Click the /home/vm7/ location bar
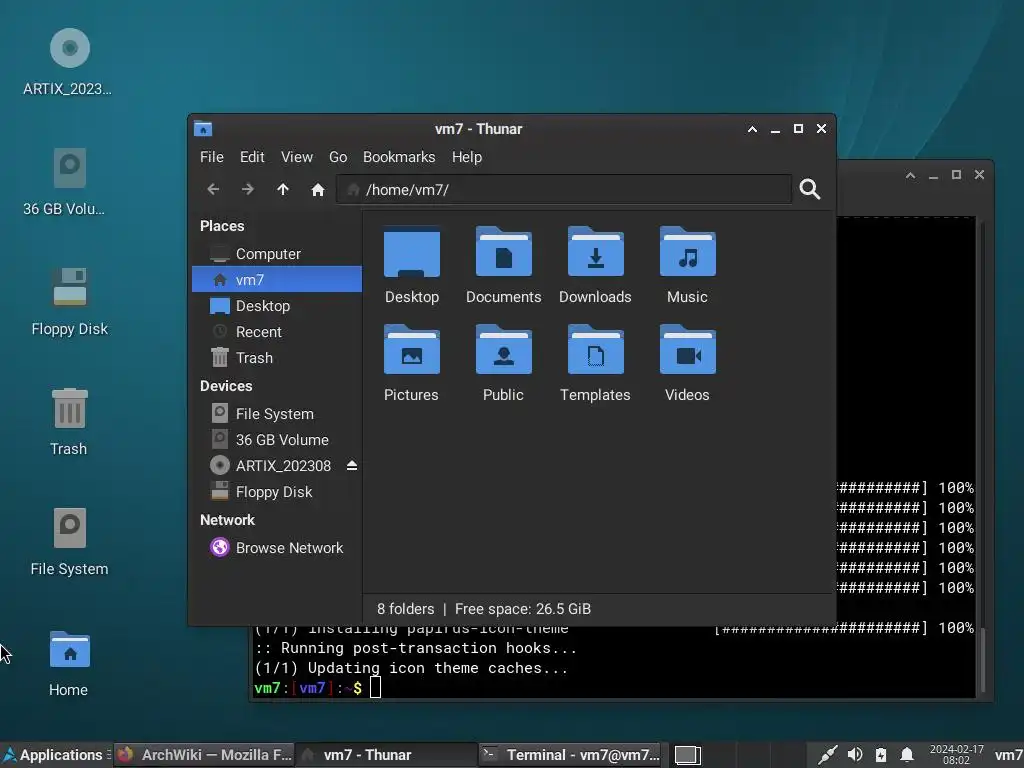 (564, 189)
